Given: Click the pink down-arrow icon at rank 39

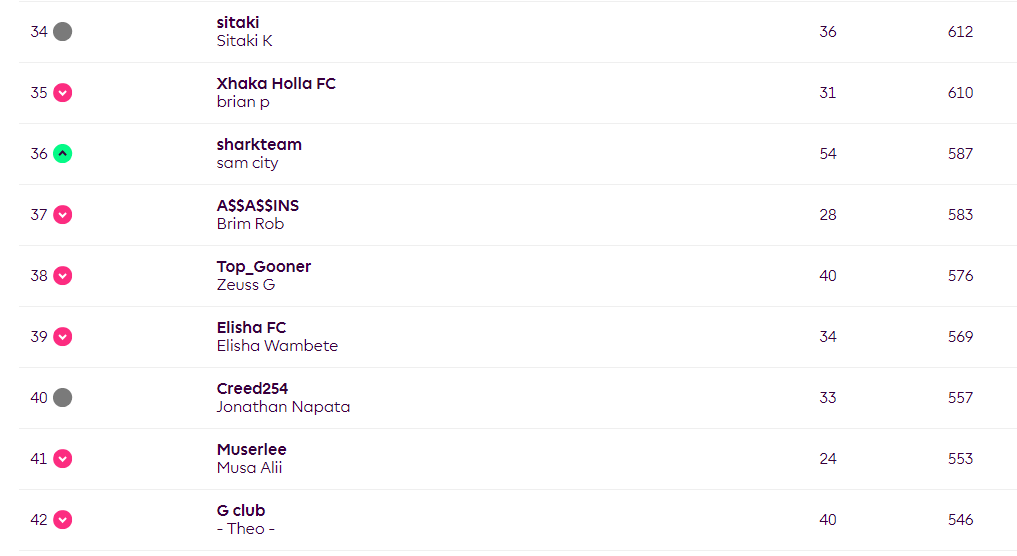Looking at the screenshot, I should 62,336.
